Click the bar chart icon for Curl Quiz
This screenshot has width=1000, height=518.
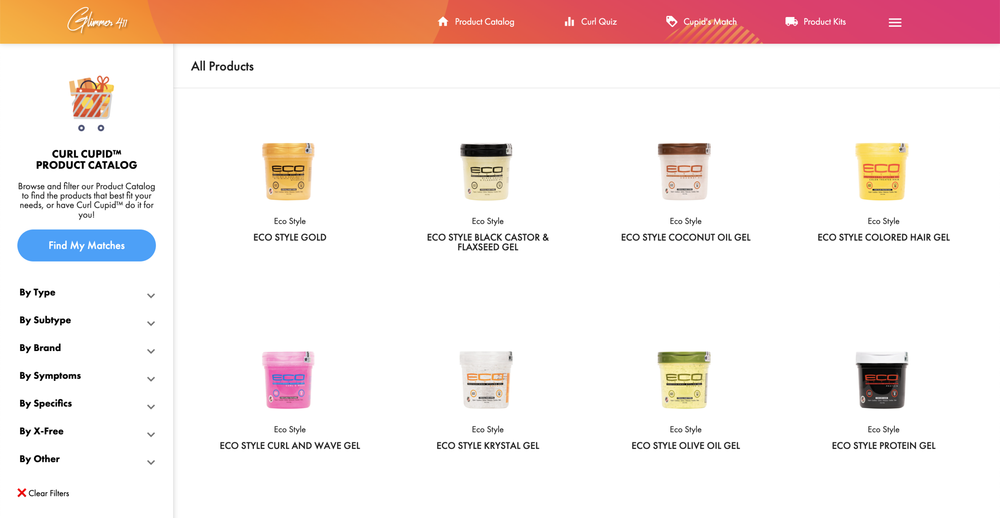[570, 22]
